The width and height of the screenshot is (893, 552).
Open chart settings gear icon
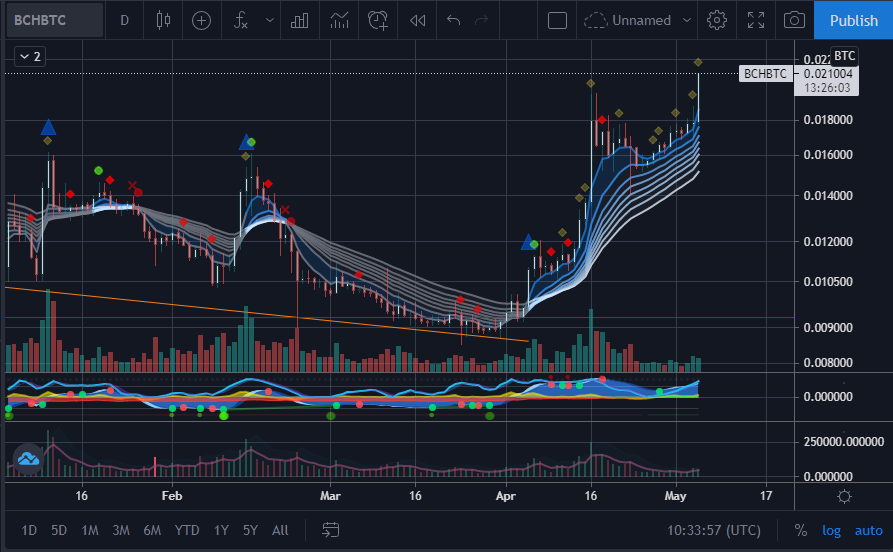tap(716, 21)
